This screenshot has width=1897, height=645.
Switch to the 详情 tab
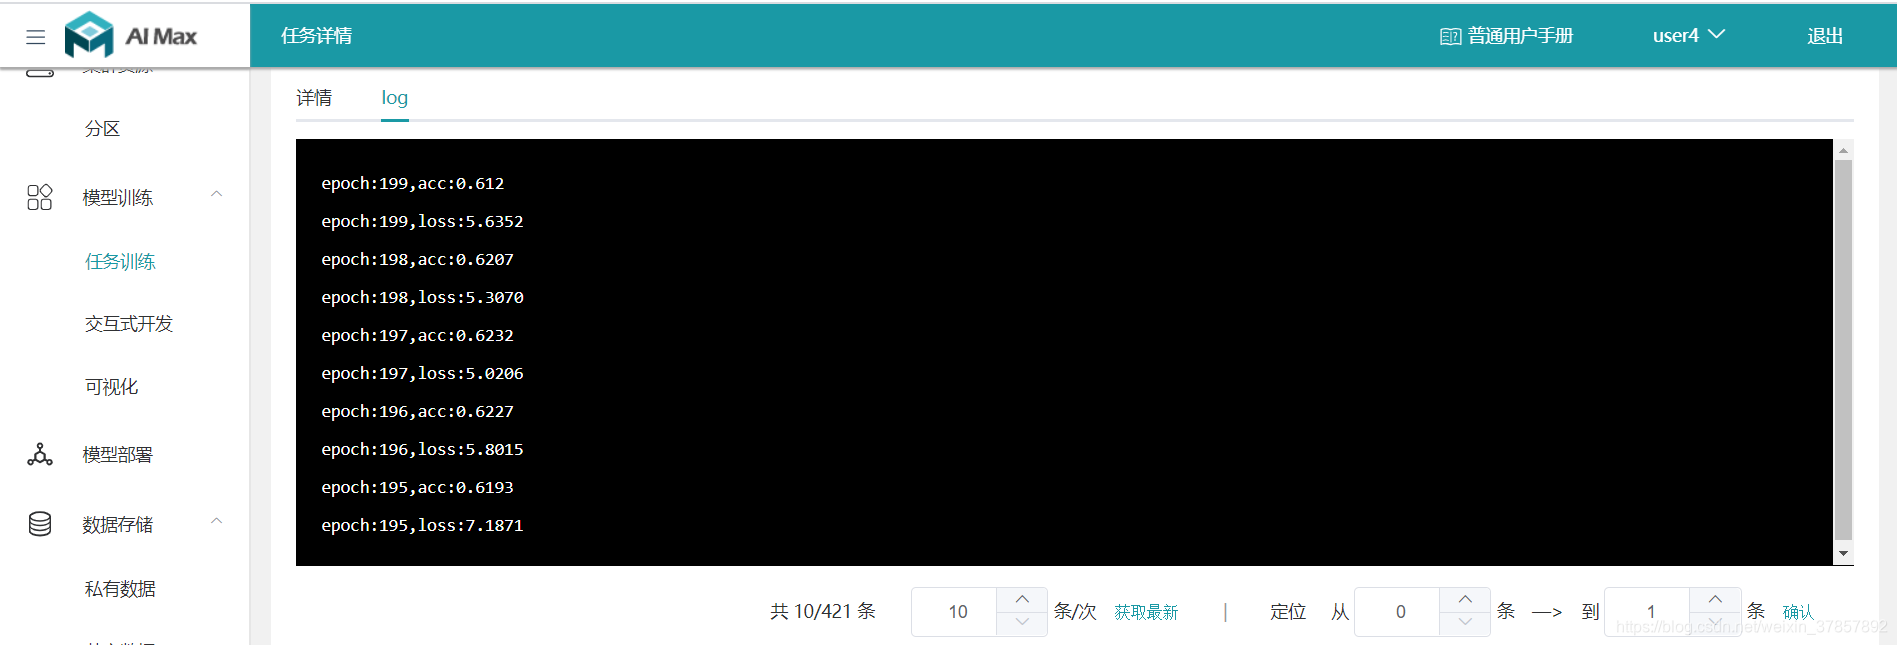pyautogui.click(x=314, y=98)
